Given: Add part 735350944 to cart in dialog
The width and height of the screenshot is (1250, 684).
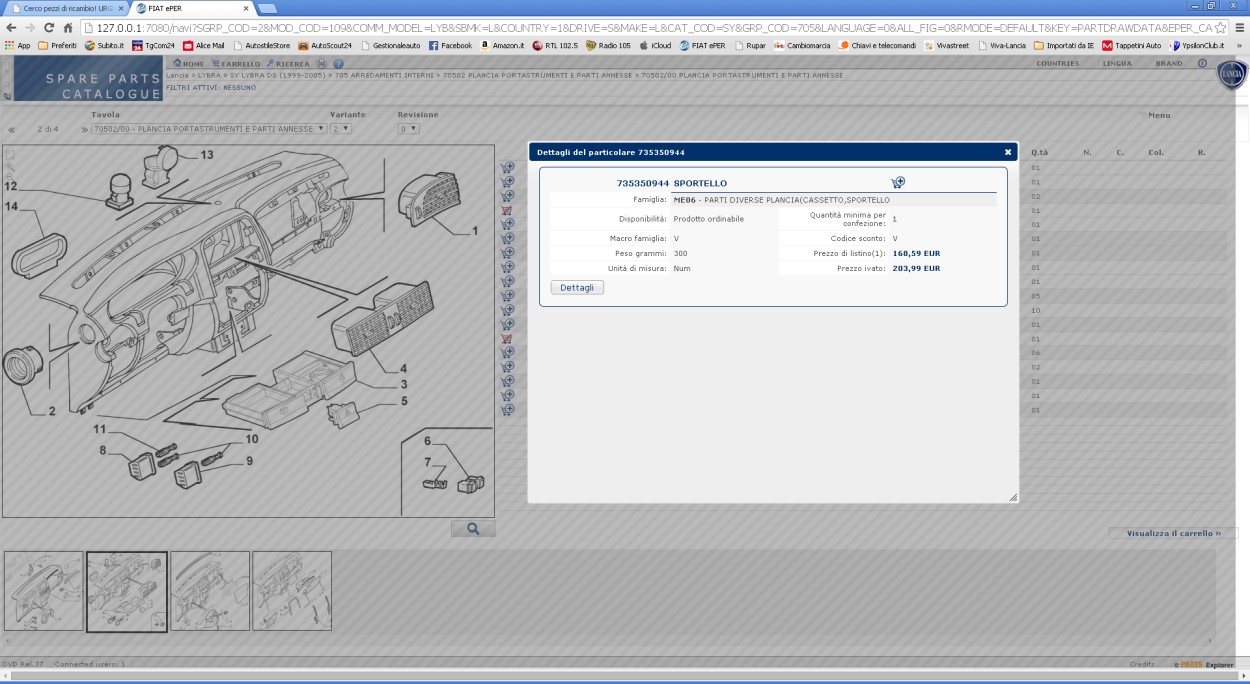Looking at the screenshot, I should pyautogui.click(x=897, y=182).
